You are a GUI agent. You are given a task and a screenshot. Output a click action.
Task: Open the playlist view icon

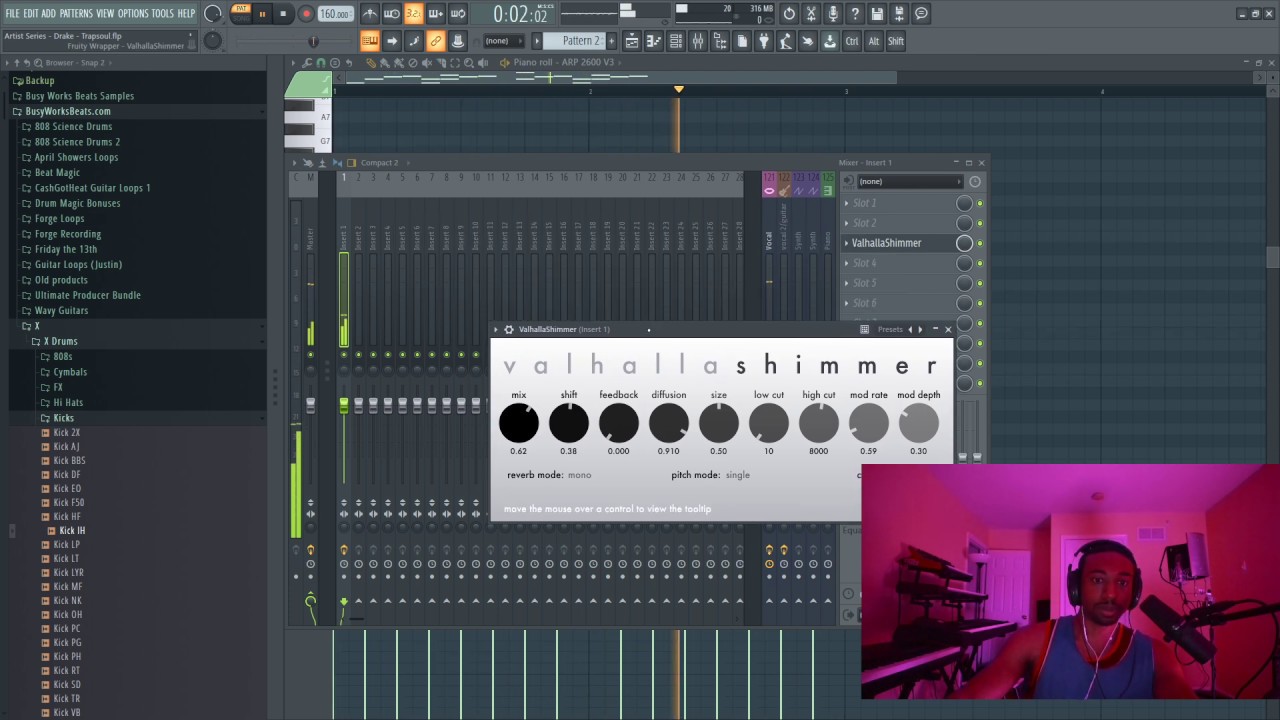[x=632, y=41]
